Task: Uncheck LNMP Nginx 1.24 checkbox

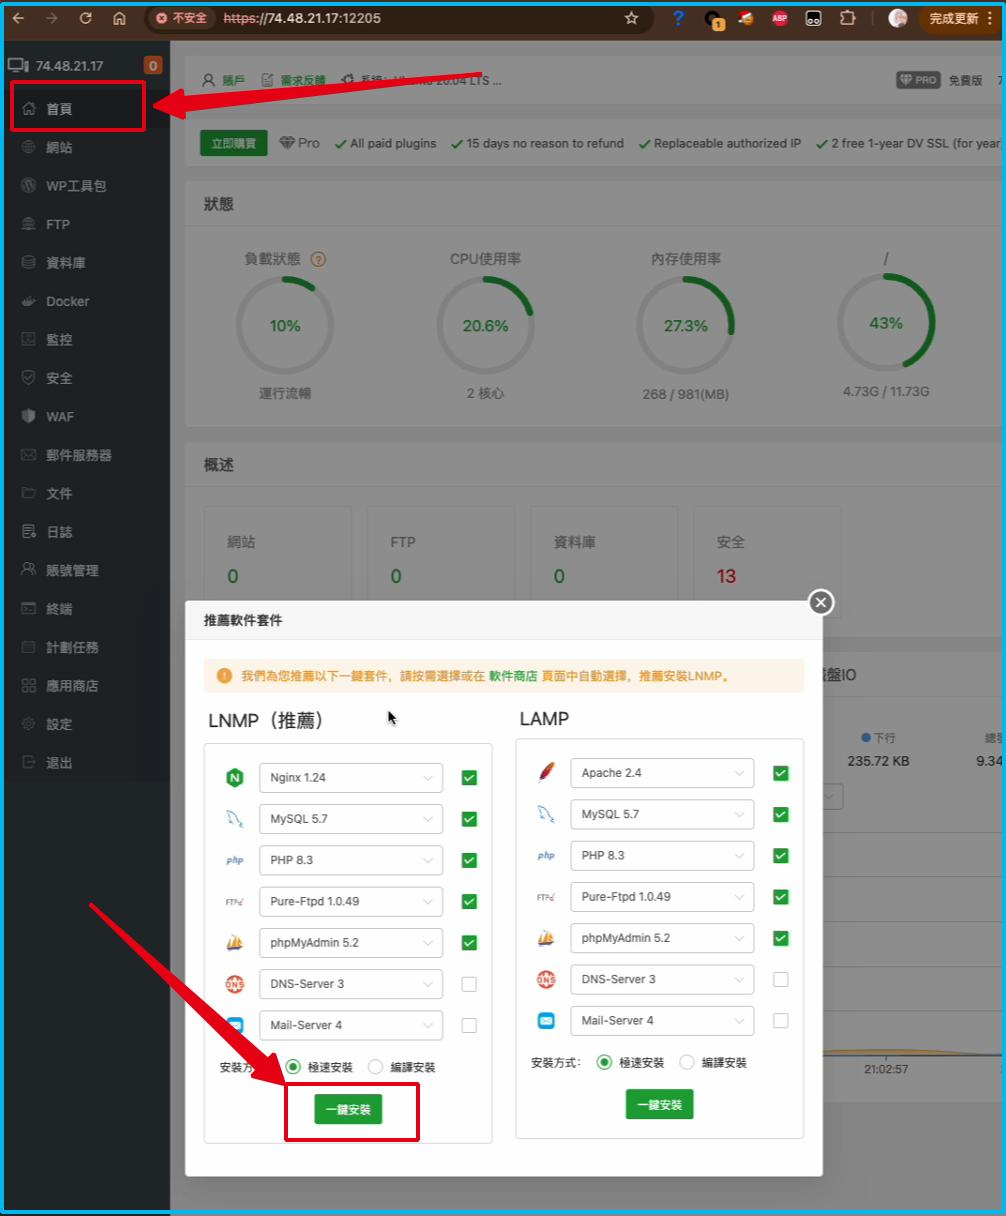Action: (469, 778)
